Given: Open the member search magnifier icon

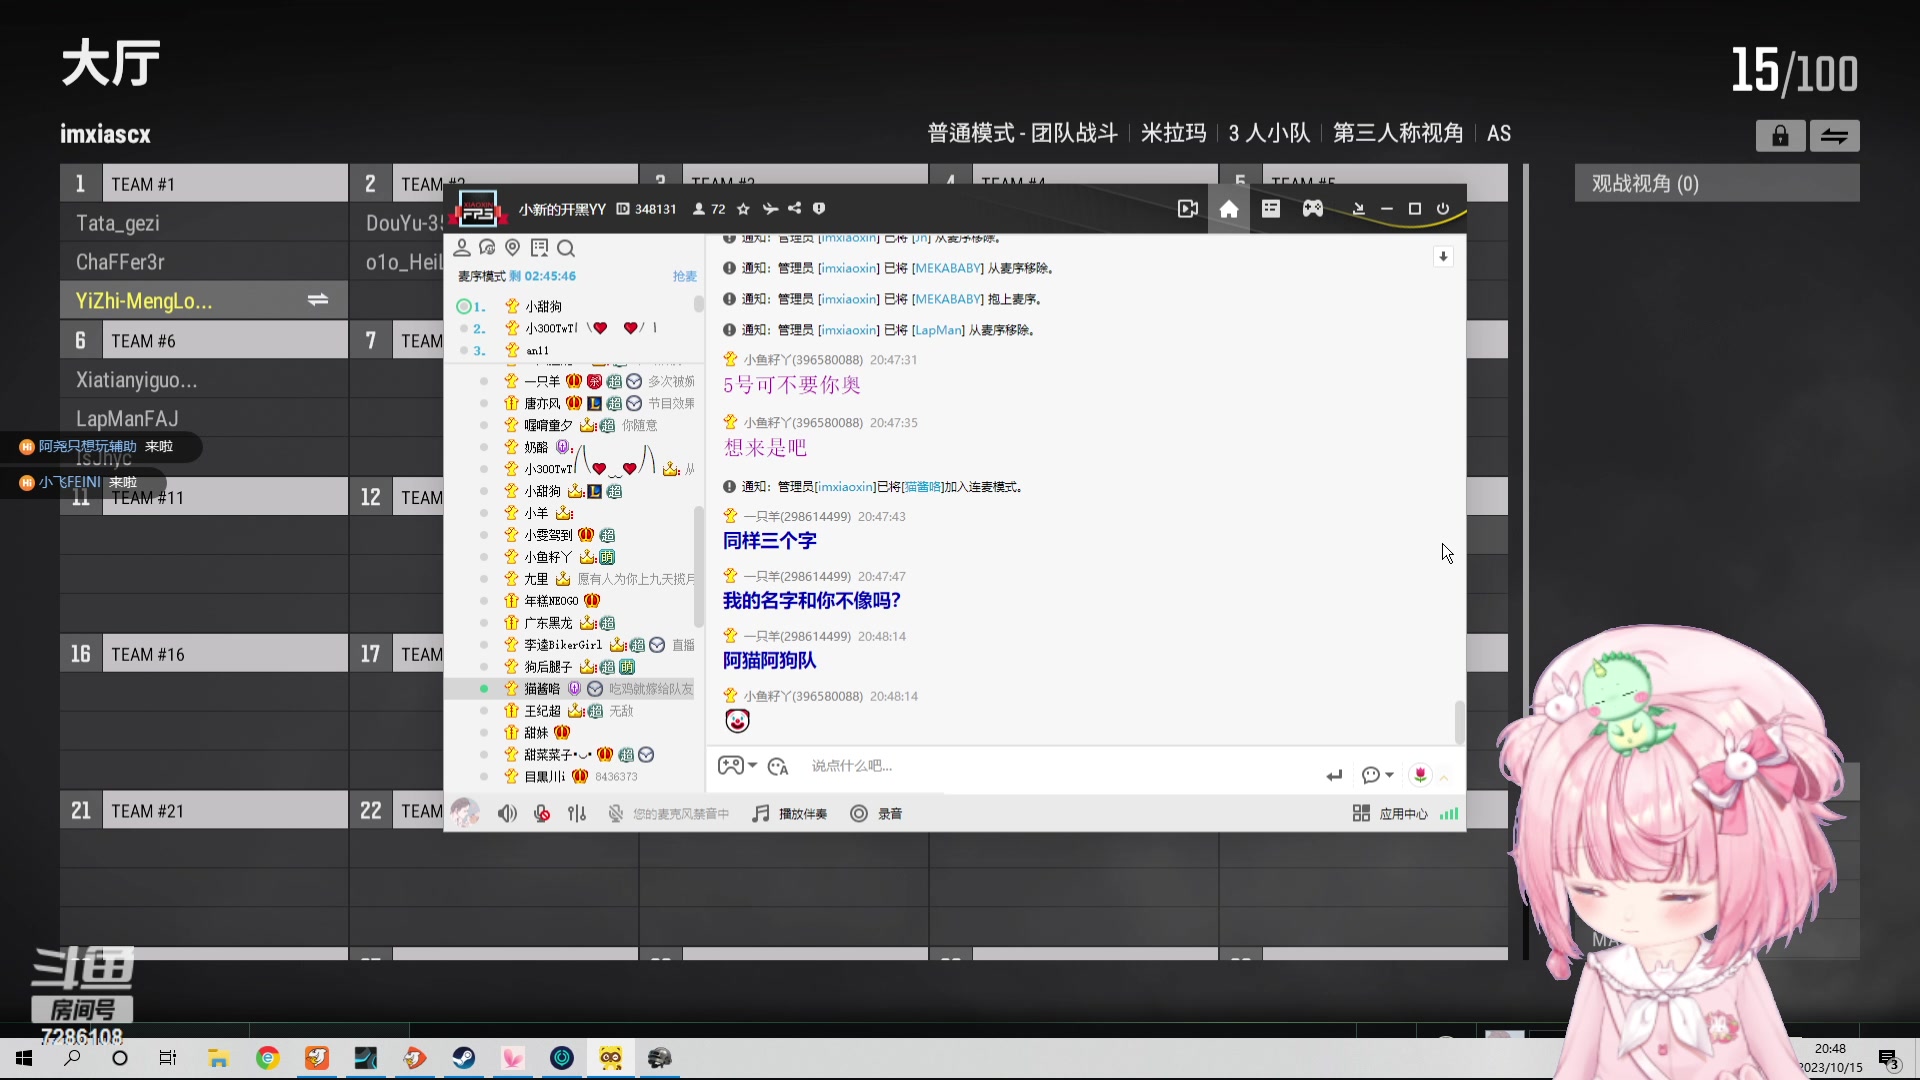Looking at the screenshot, I should (566, 247).
